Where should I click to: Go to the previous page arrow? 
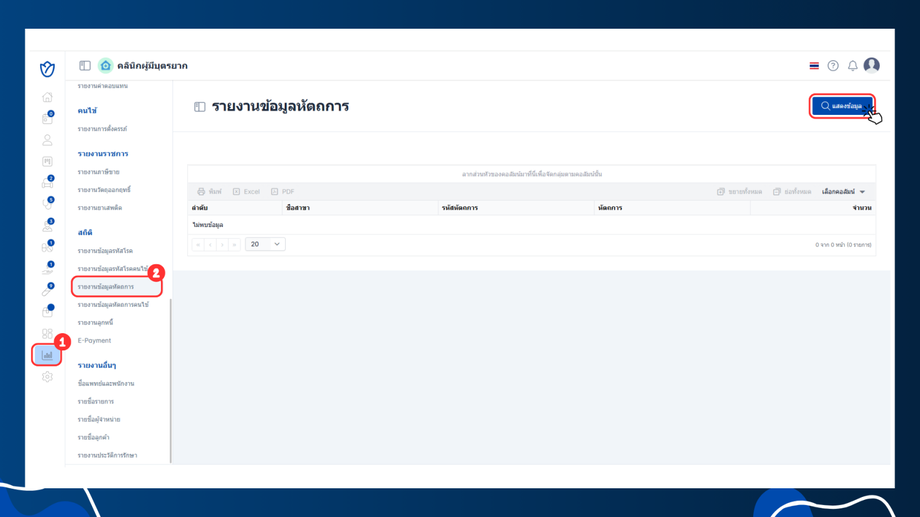point(210,244)
